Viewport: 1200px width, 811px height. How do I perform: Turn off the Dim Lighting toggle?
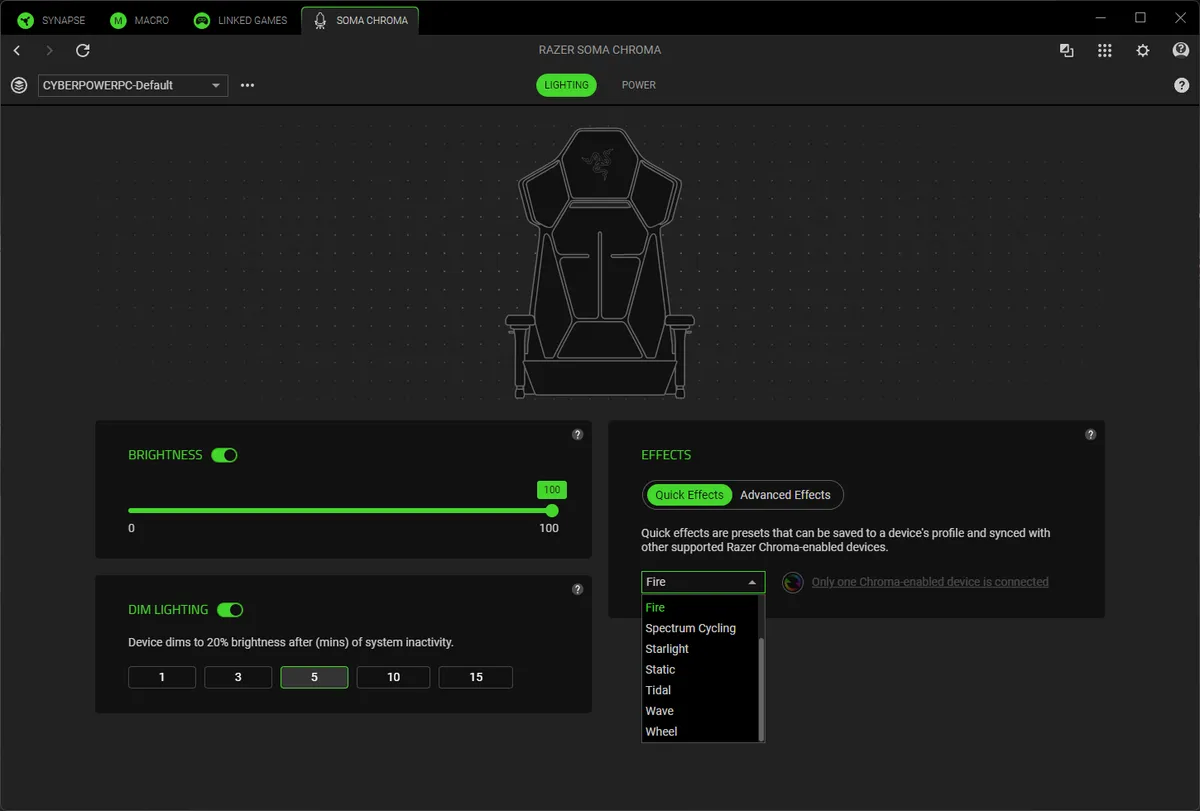pyautogui.click(x=230, y=610)
